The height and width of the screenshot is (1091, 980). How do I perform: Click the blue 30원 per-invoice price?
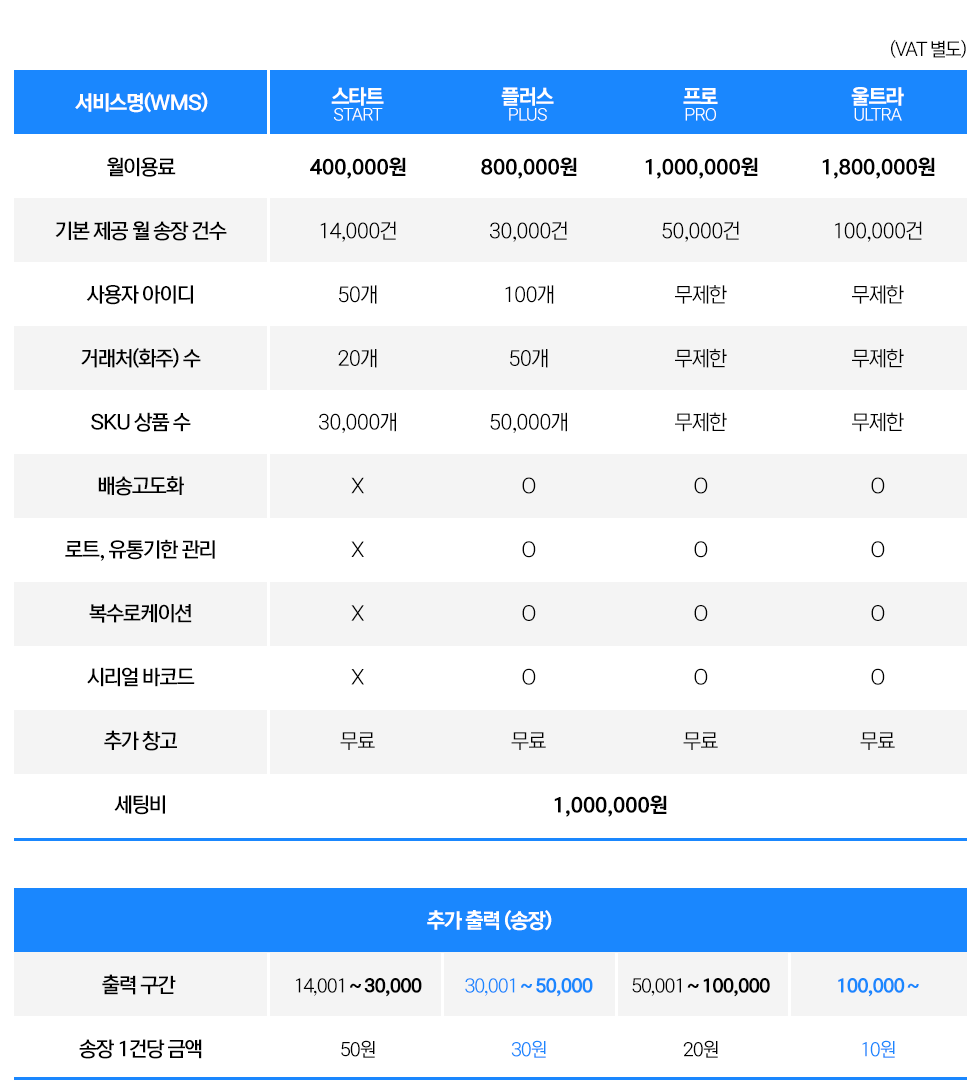tap(528, 1049)
